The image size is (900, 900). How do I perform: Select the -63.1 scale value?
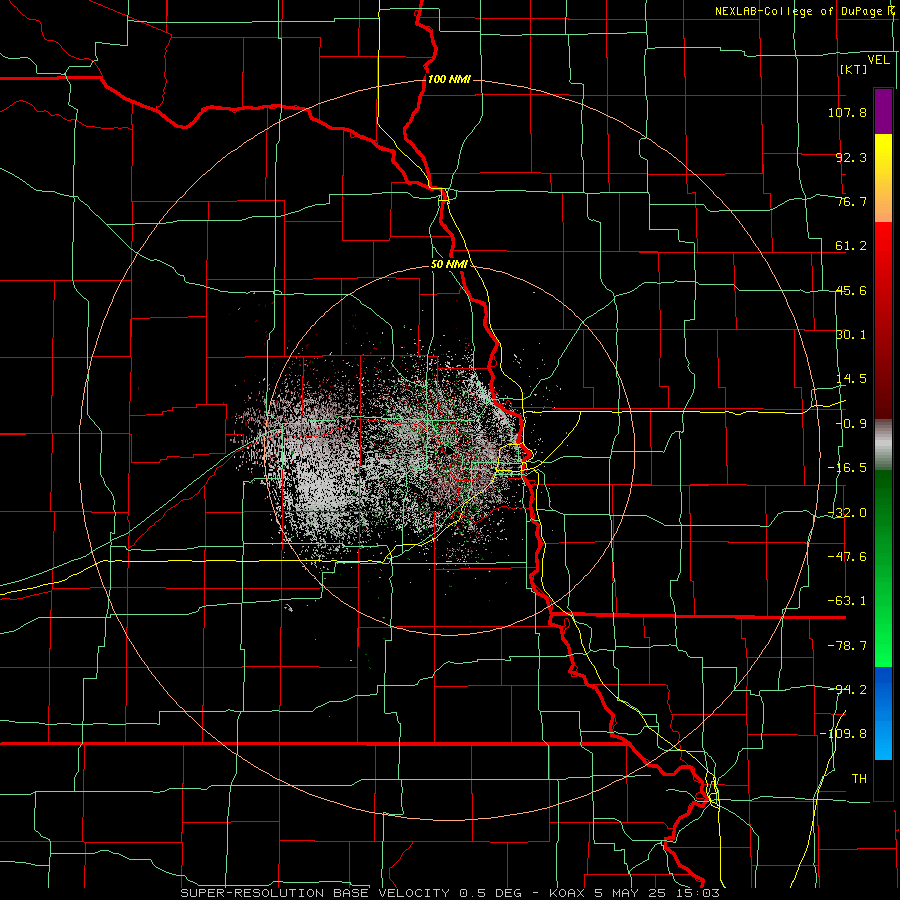(847, 601)
